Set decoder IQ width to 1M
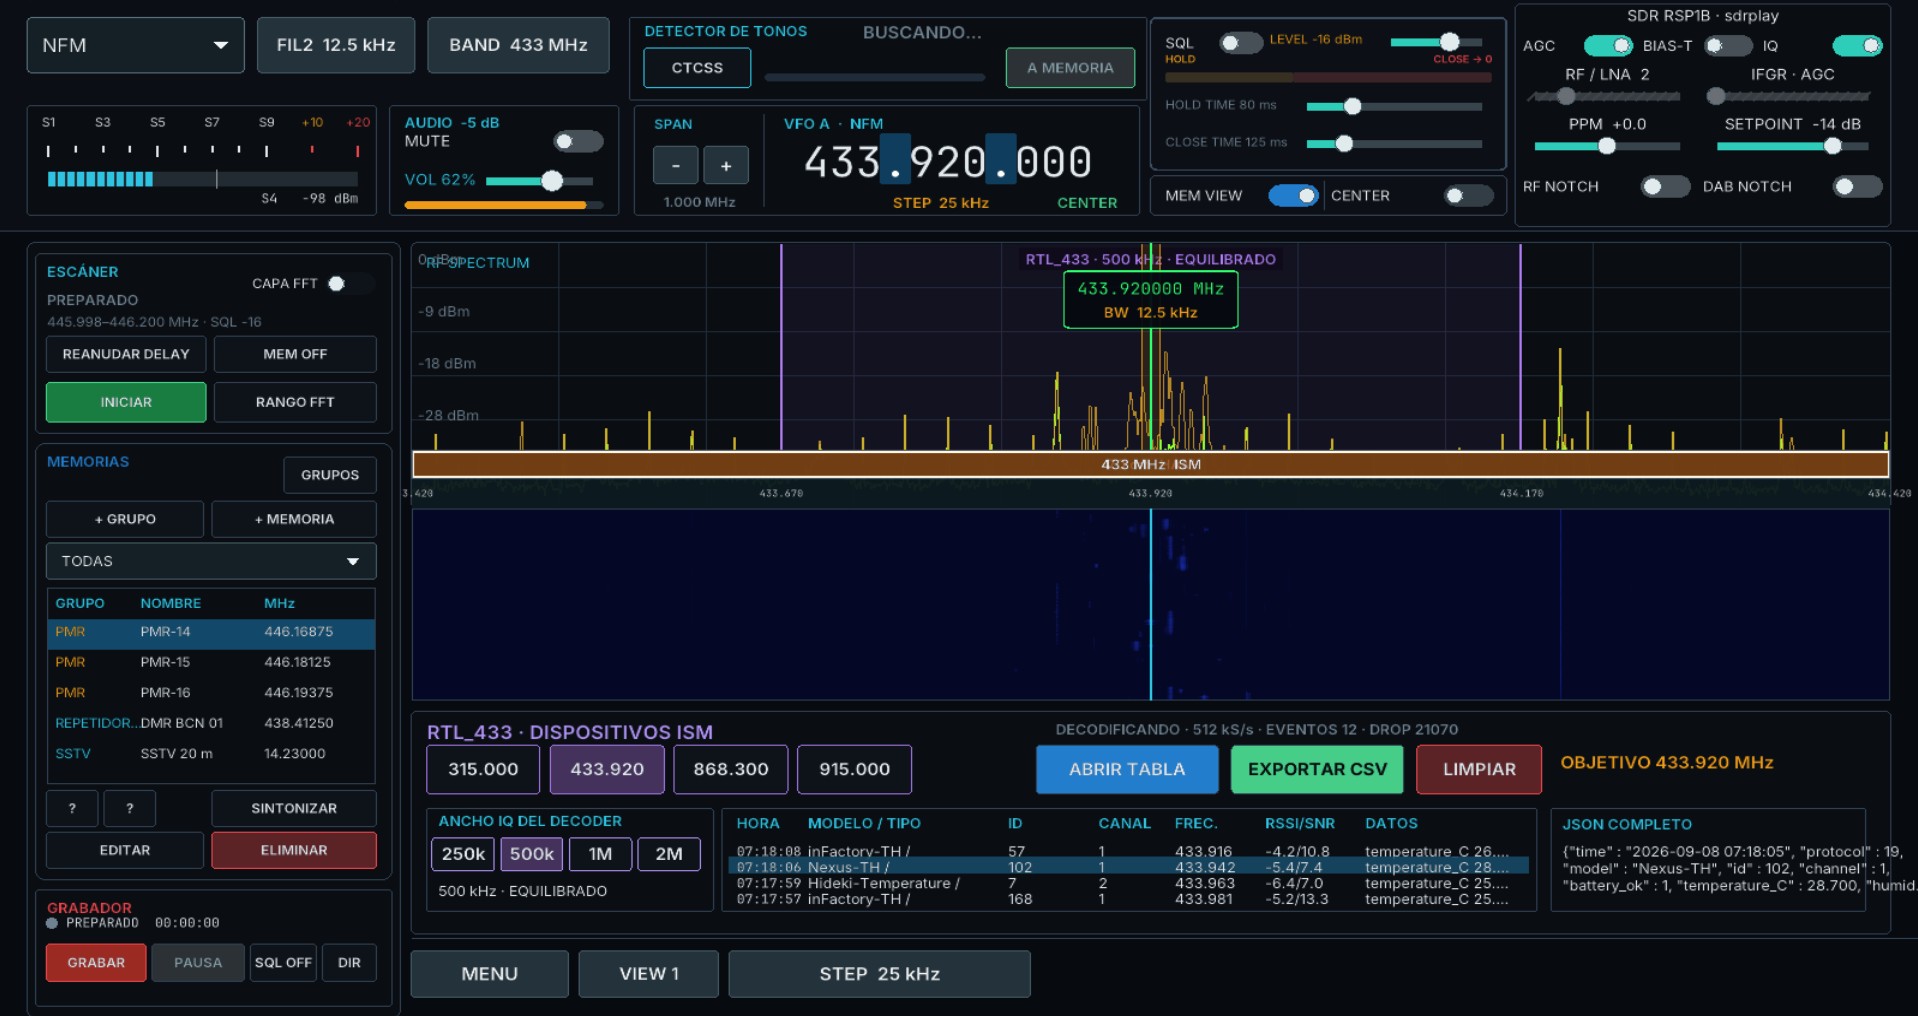 point(600,854)
